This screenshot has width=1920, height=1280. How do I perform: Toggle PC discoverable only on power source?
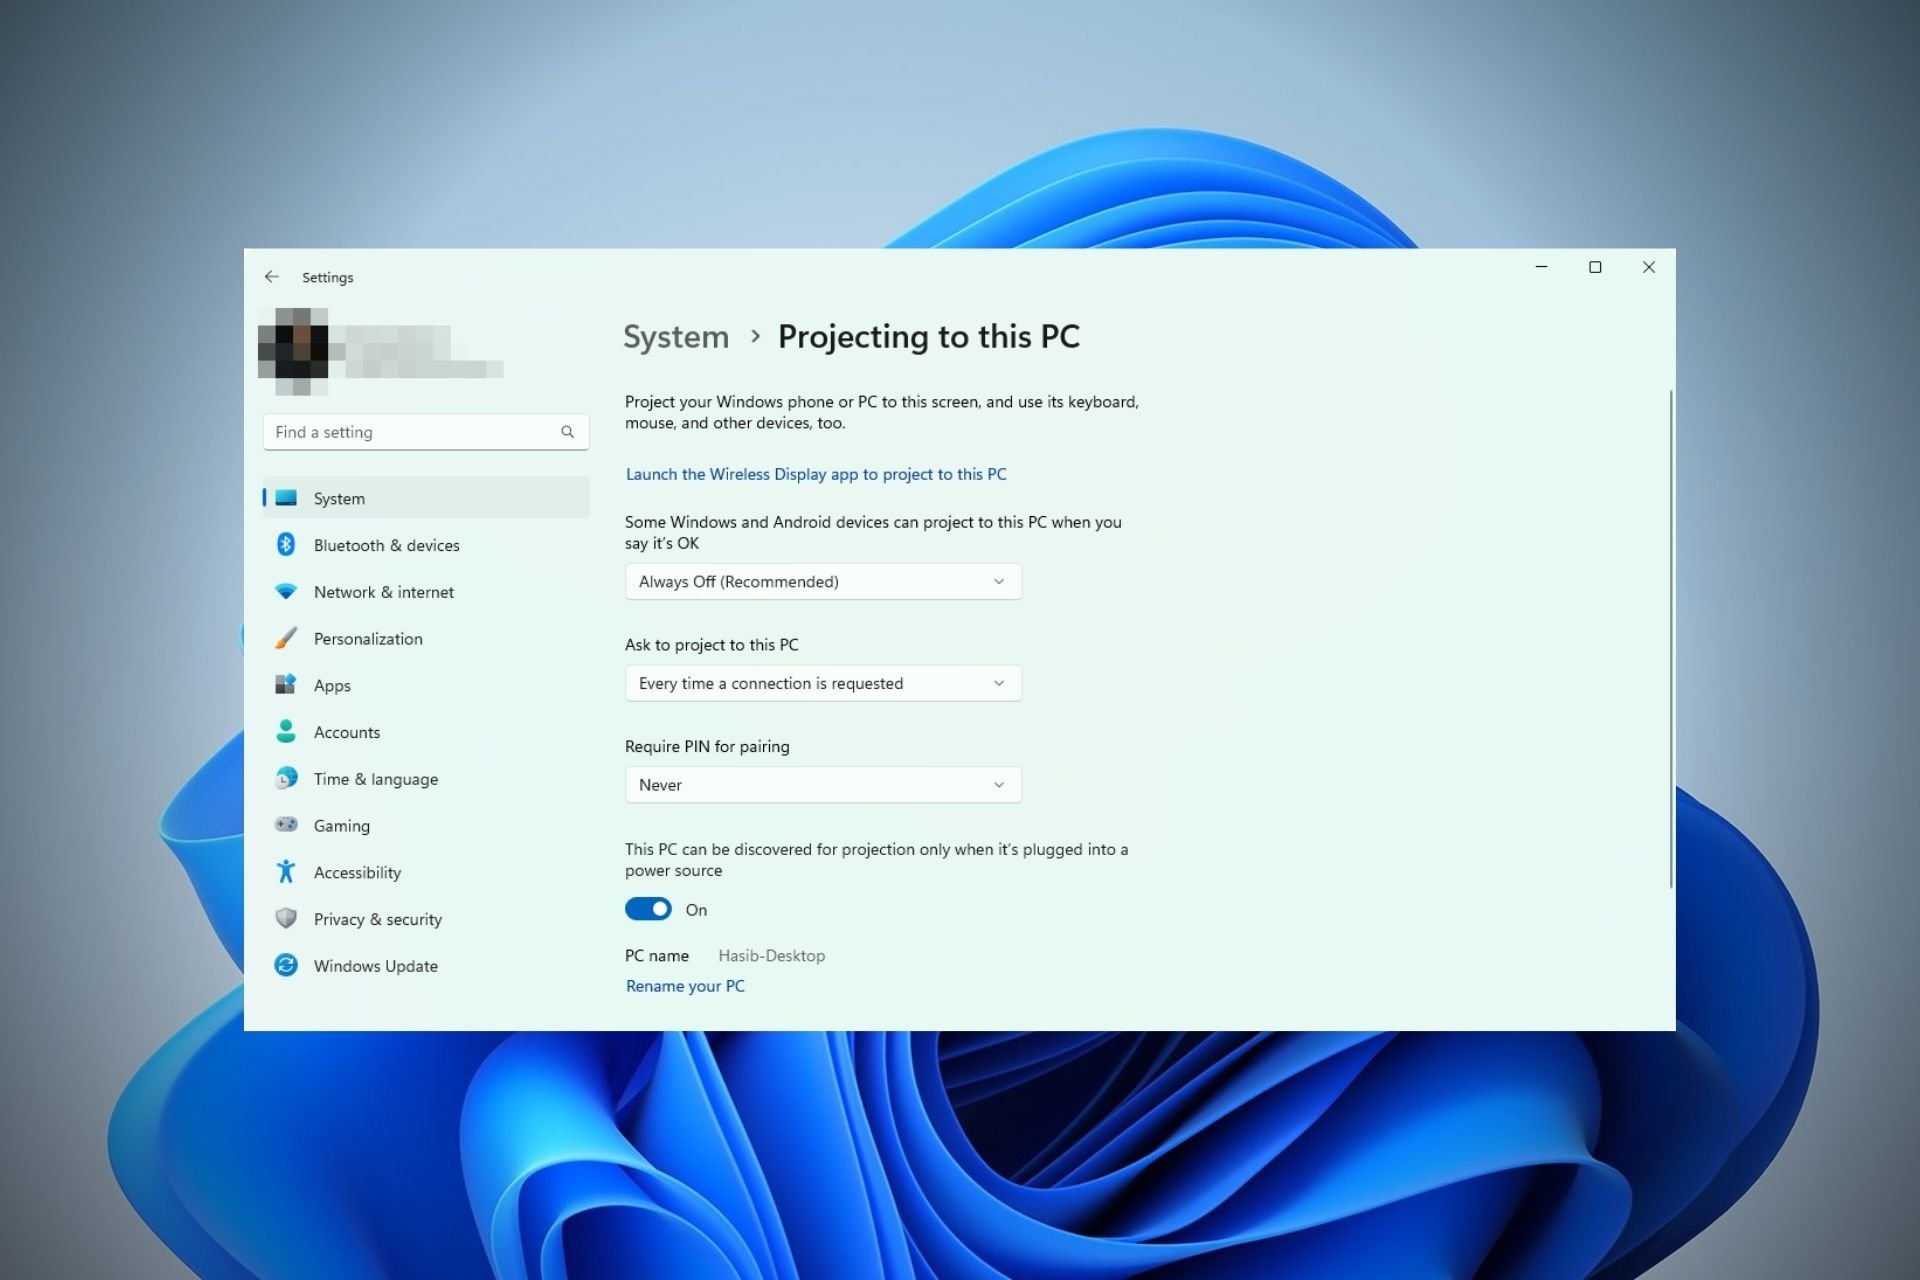click(x=649, y=909)
